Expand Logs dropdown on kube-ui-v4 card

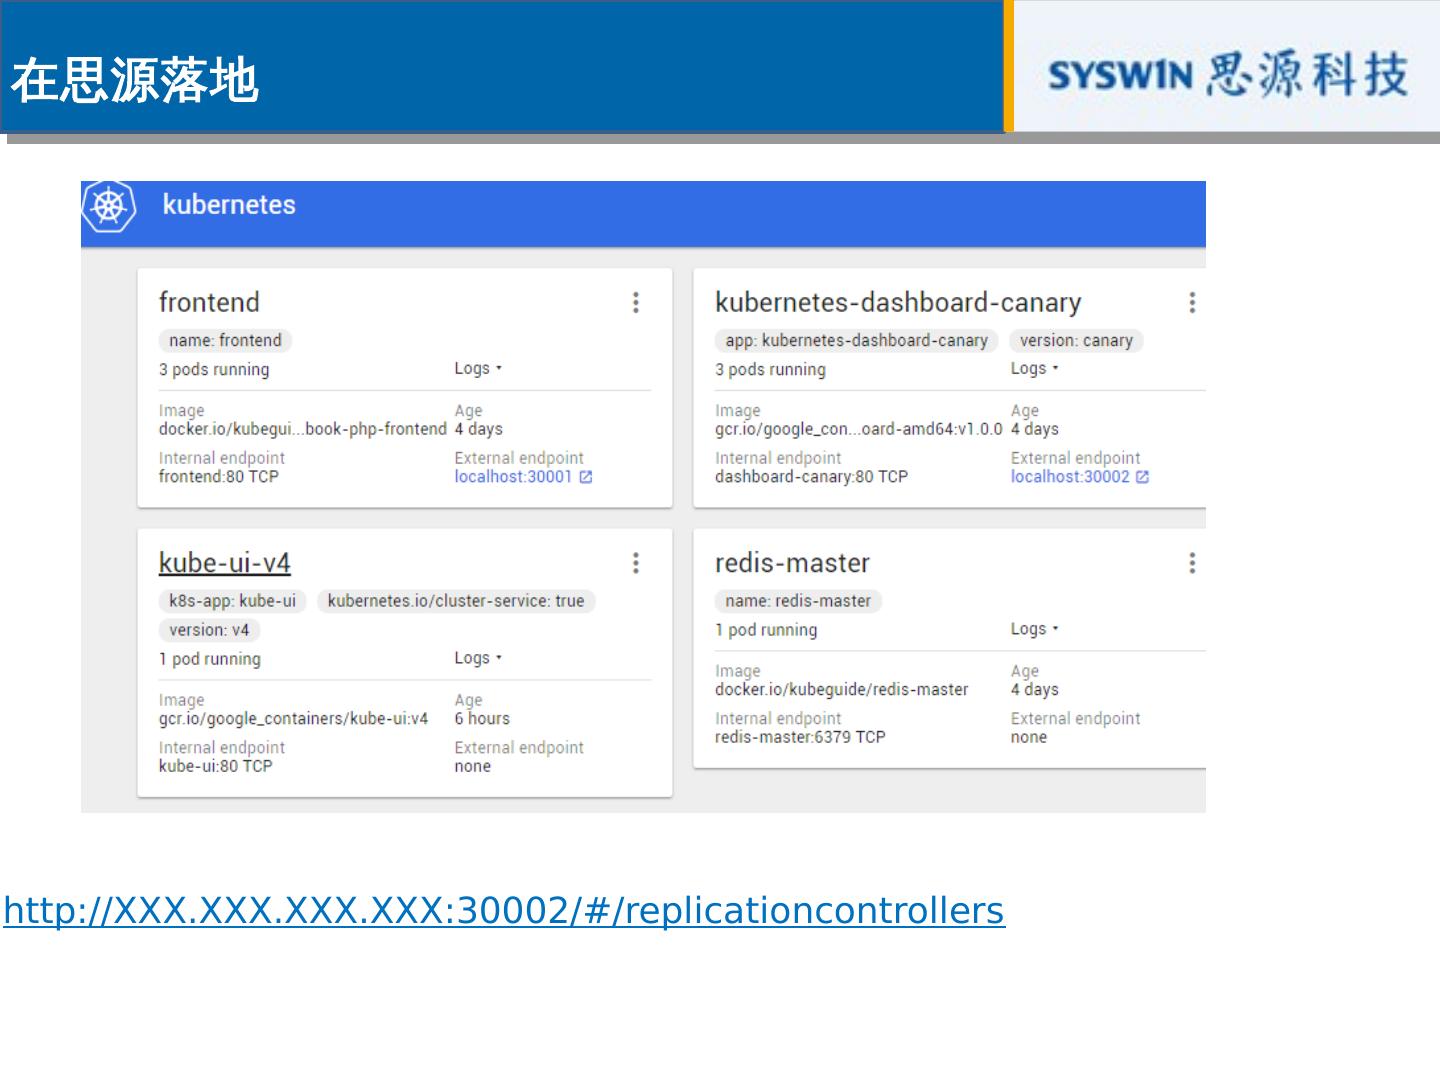click(x=478, y=658)
